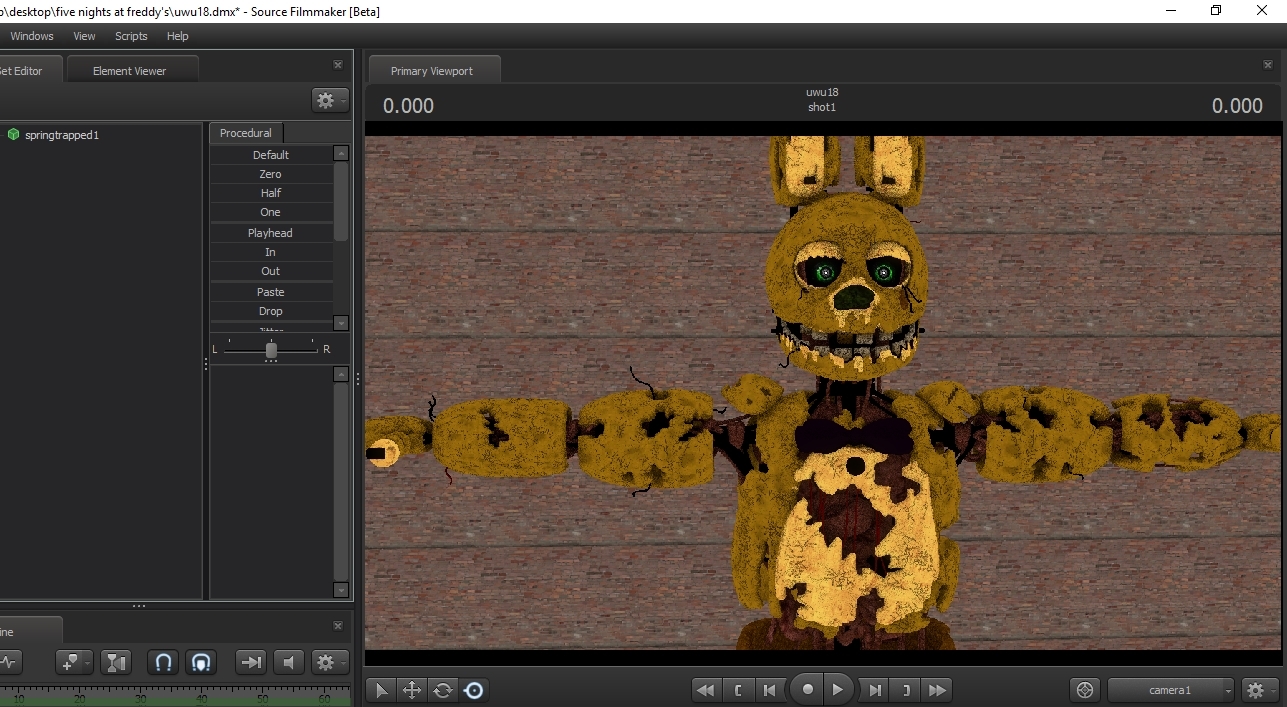Click the Playhead procedural preset
The height and width of the screenshot is (707, 1287).
pos(270,233)
